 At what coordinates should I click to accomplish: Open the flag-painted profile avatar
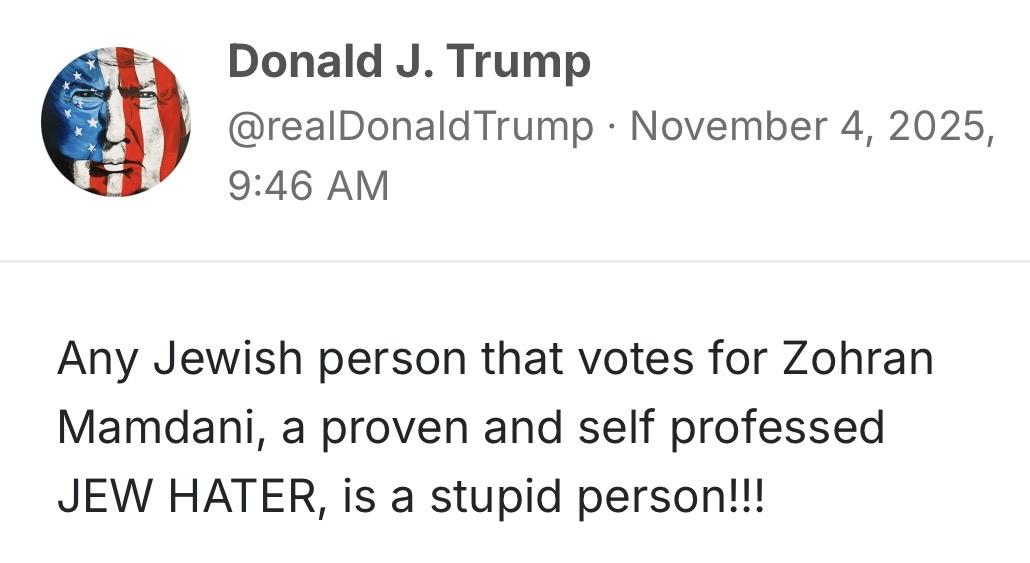(116, 121)
